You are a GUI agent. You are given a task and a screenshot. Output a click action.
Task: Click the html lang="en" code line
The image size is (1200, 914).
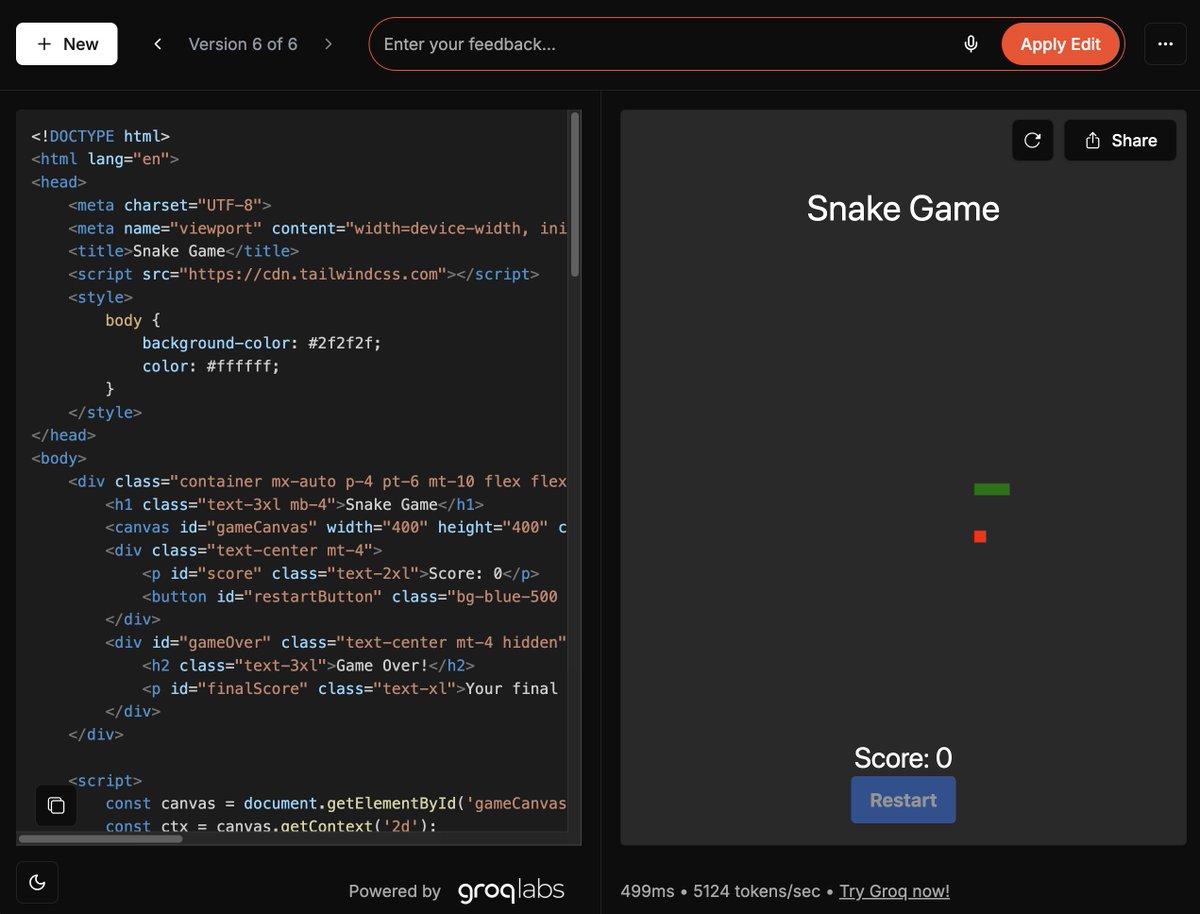pyautogui.click(x=105, y=159)
